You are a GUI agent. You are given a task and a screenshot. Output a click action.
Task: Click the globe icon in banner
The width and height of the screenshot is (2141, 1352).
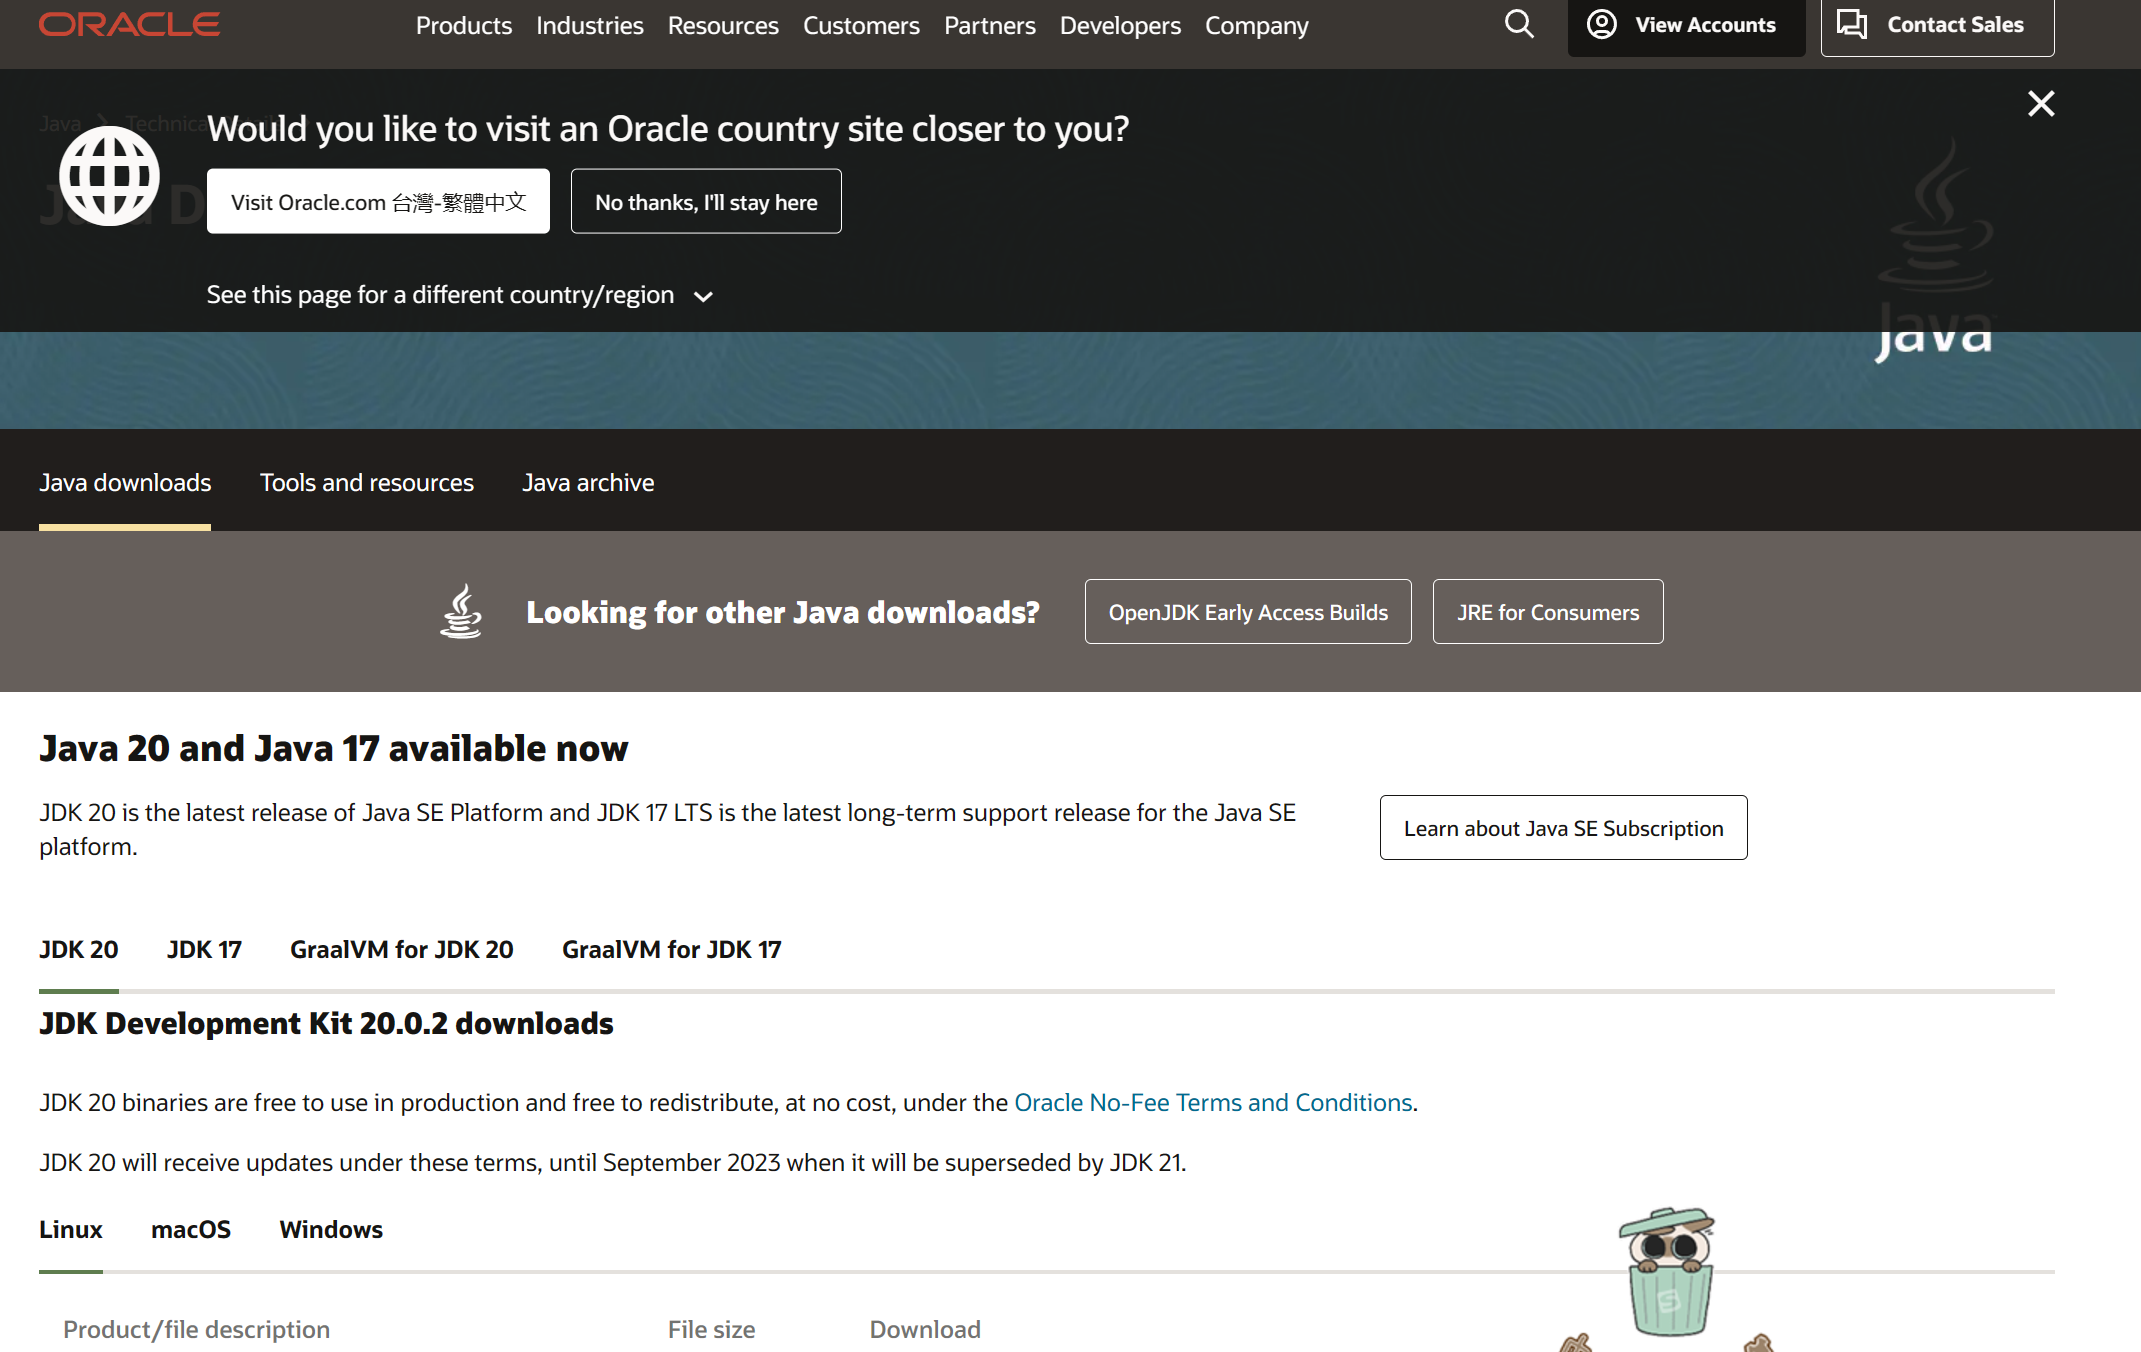coord(109,176)
